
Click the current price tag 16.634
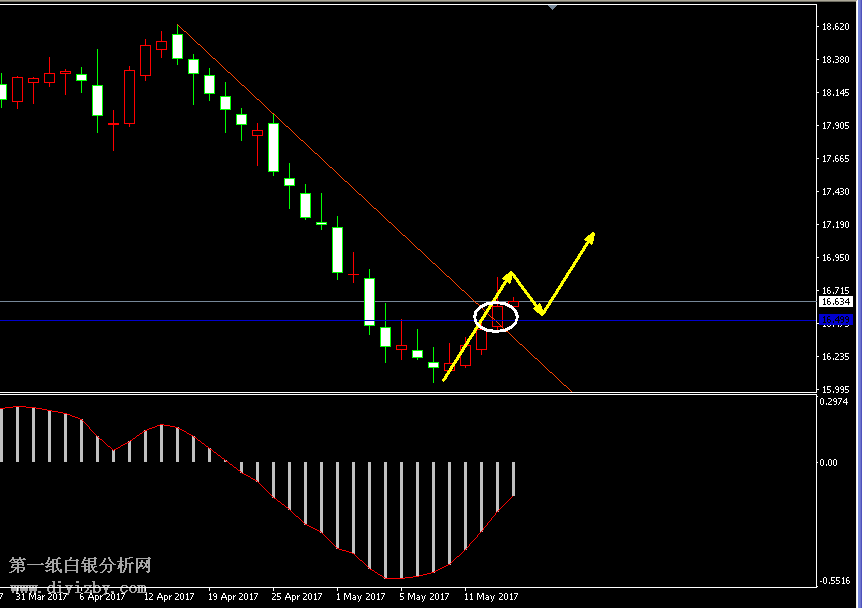(x=834, y=301)
